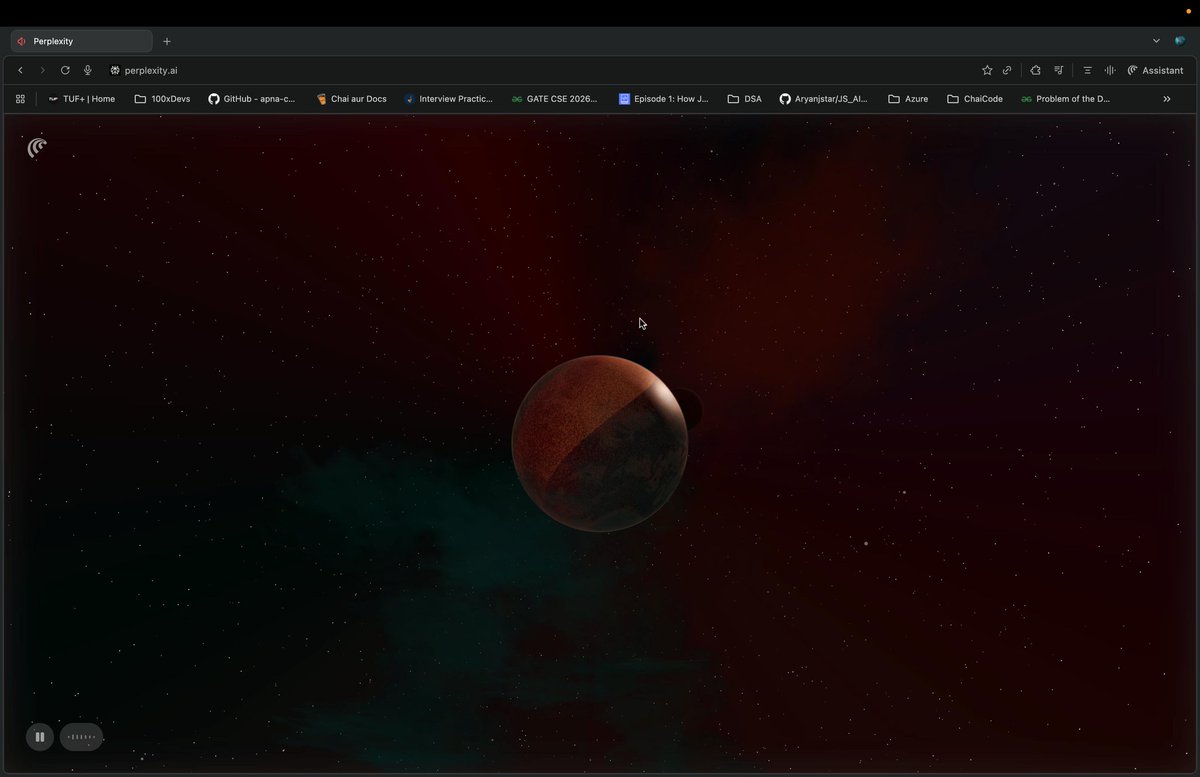Click the red planet animation

pos(600,443)
